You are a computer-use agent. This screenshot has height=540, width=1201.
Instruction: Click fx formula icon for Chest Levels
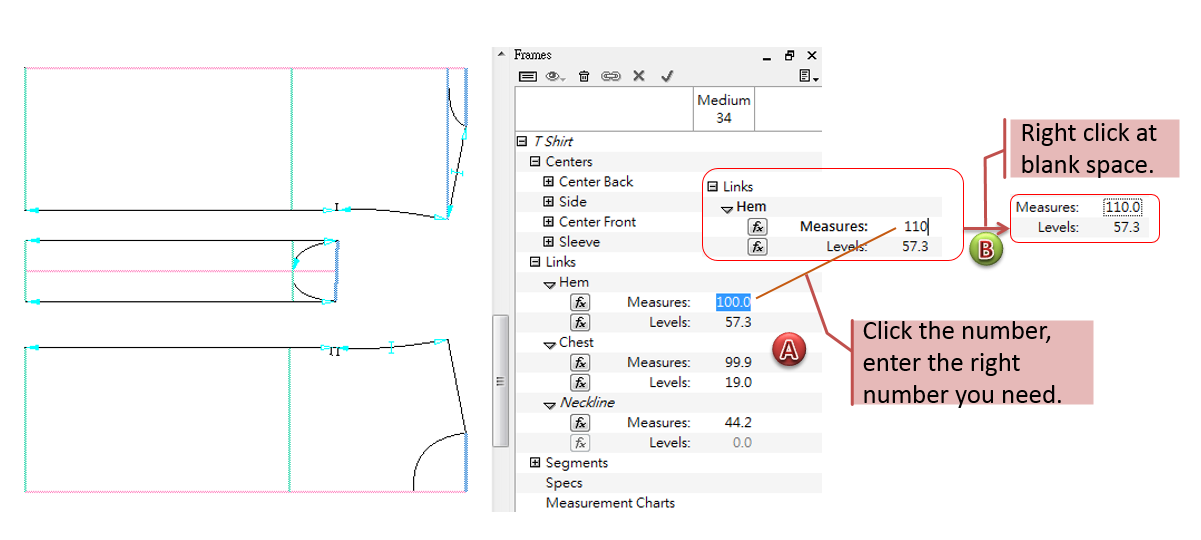(x=580, y=382)
